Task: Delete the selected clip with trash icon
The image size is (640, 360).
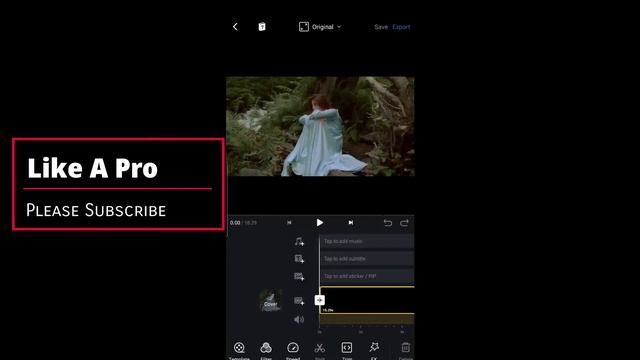Action: [x=406, y=350]
